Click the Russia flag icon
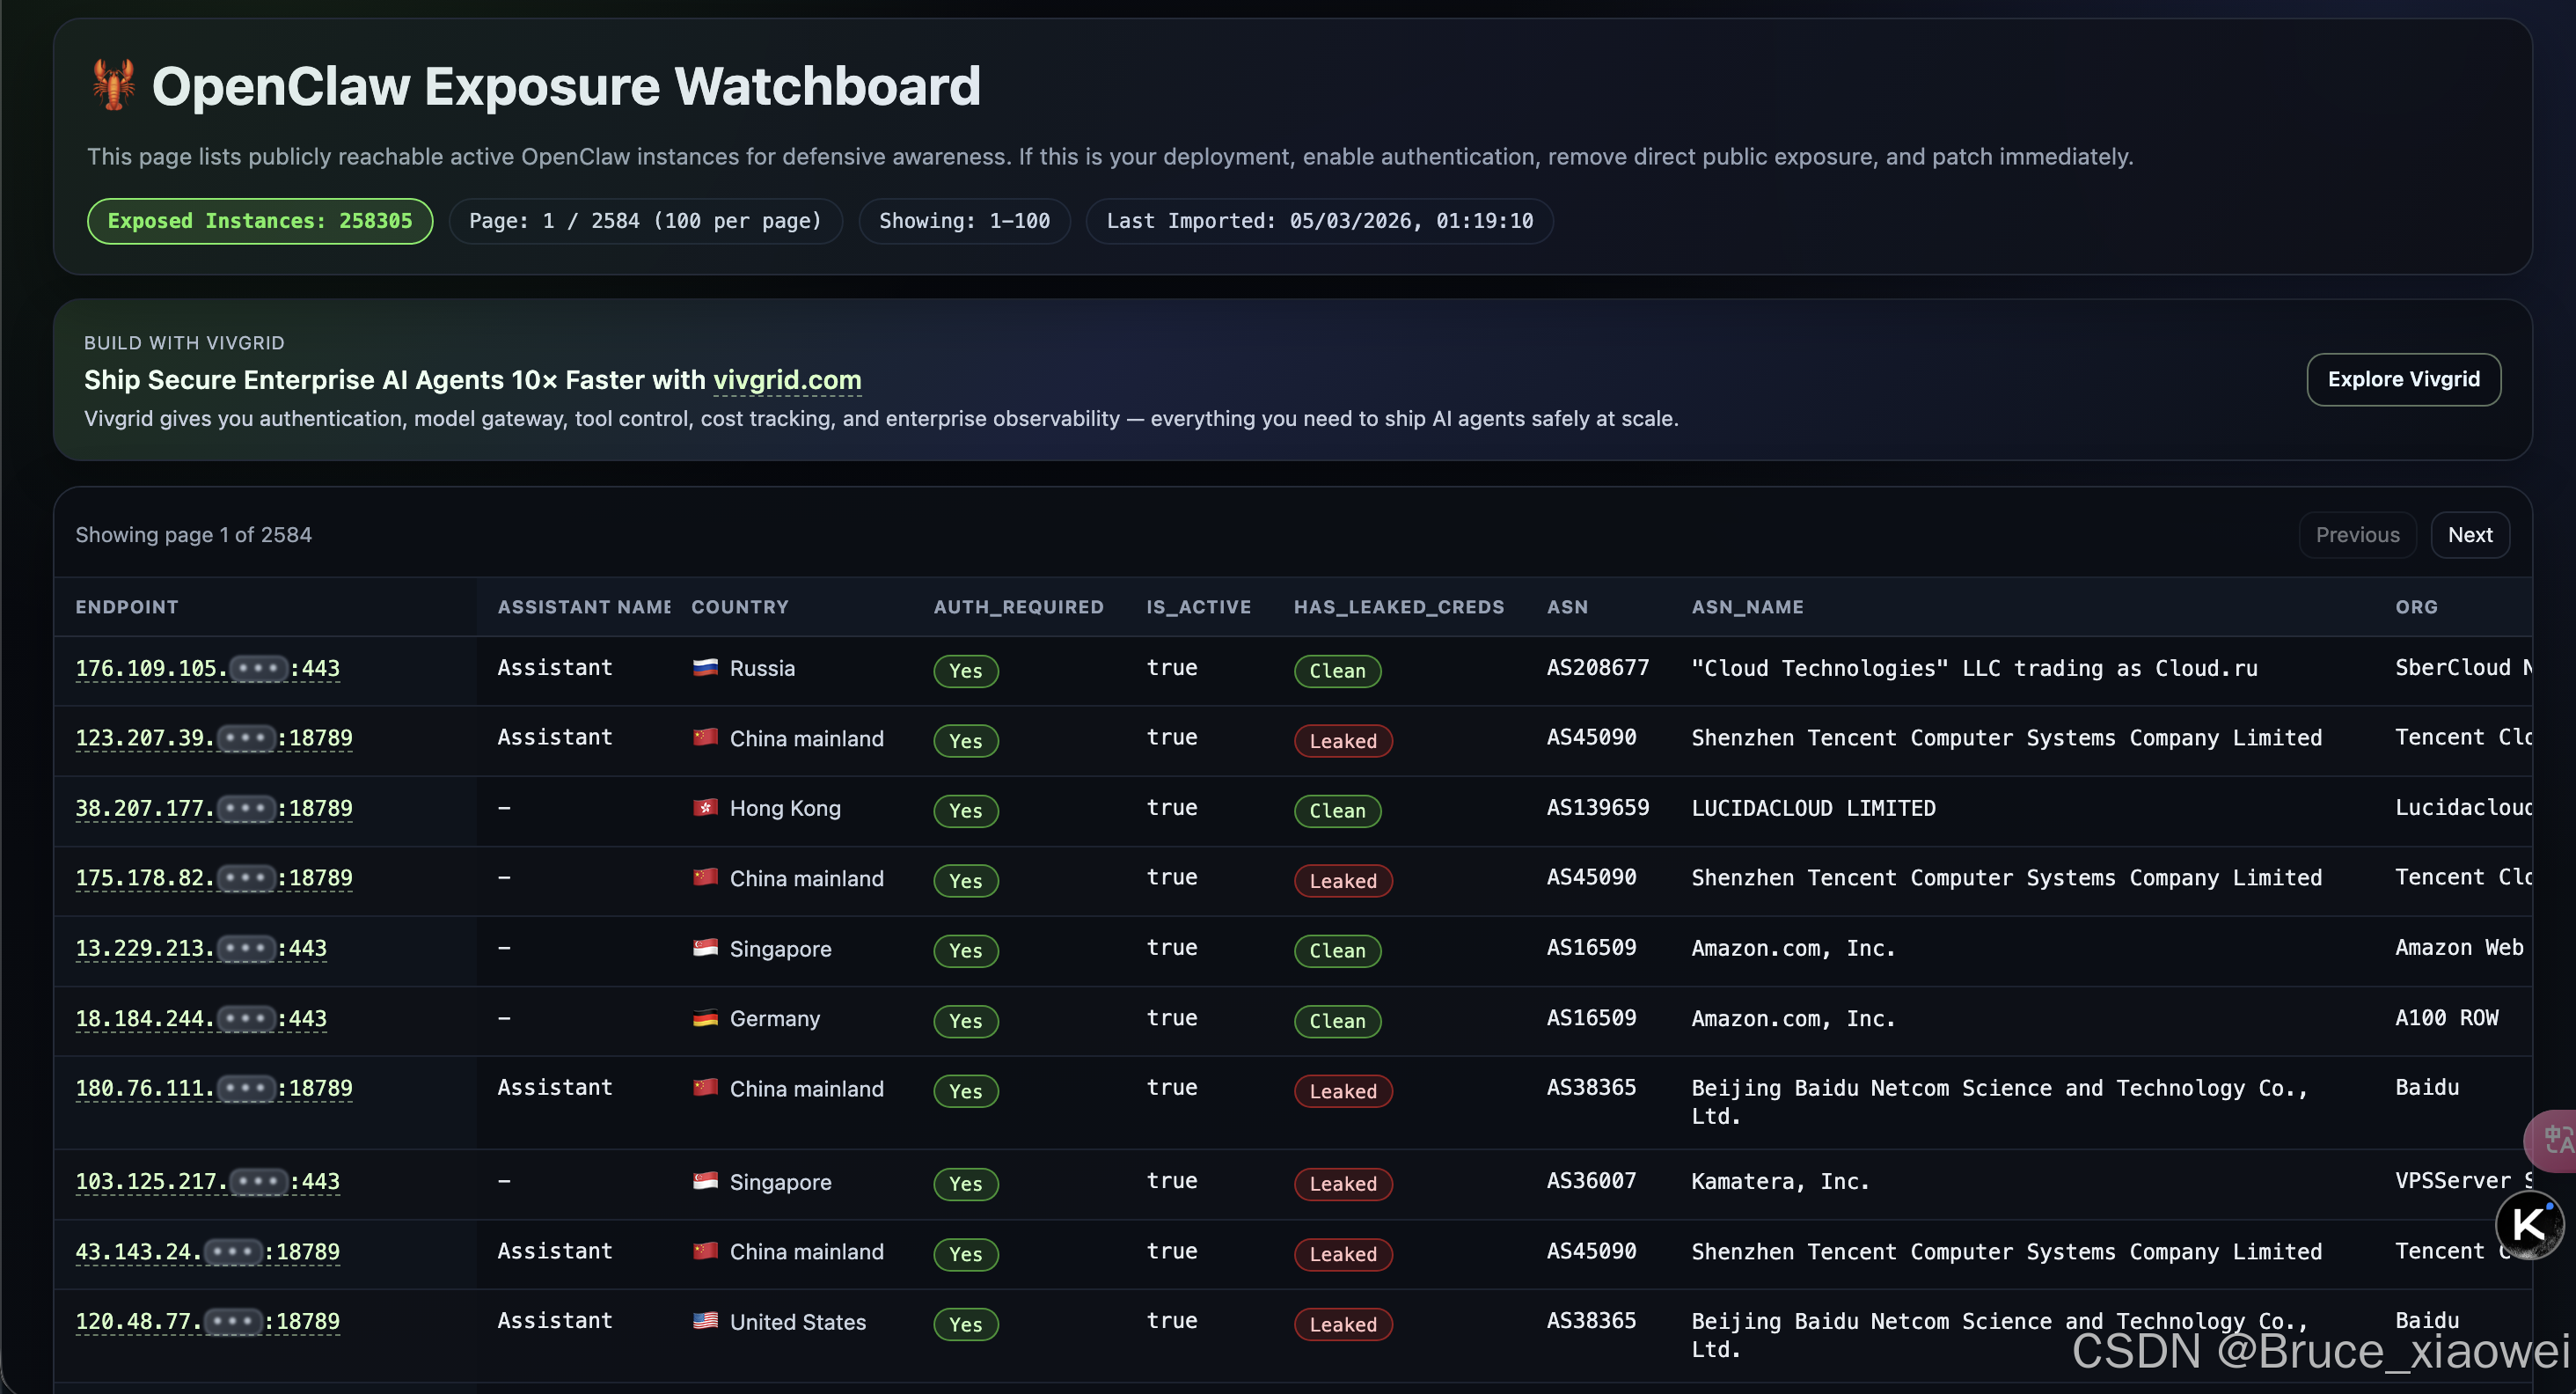This screenshot has width=2576, height=1394. tap(705, 667)
